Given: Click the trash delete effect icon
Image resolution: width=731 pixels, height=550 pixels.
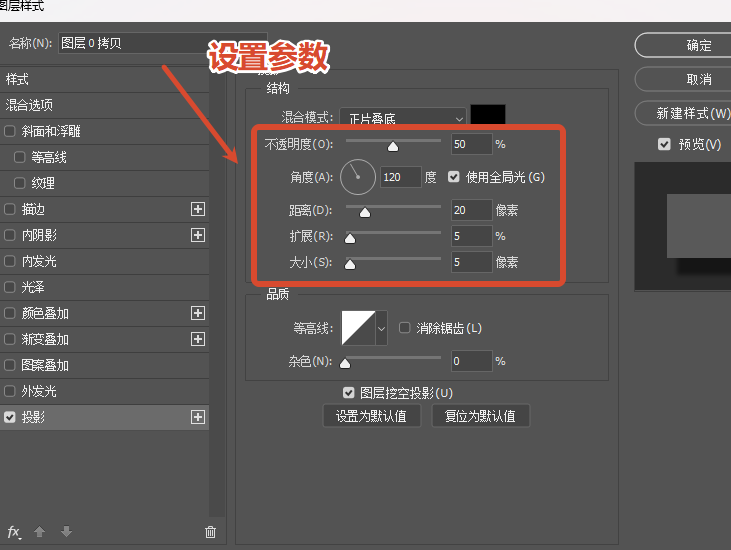Looking at the screenshot, I should point(210,532).
